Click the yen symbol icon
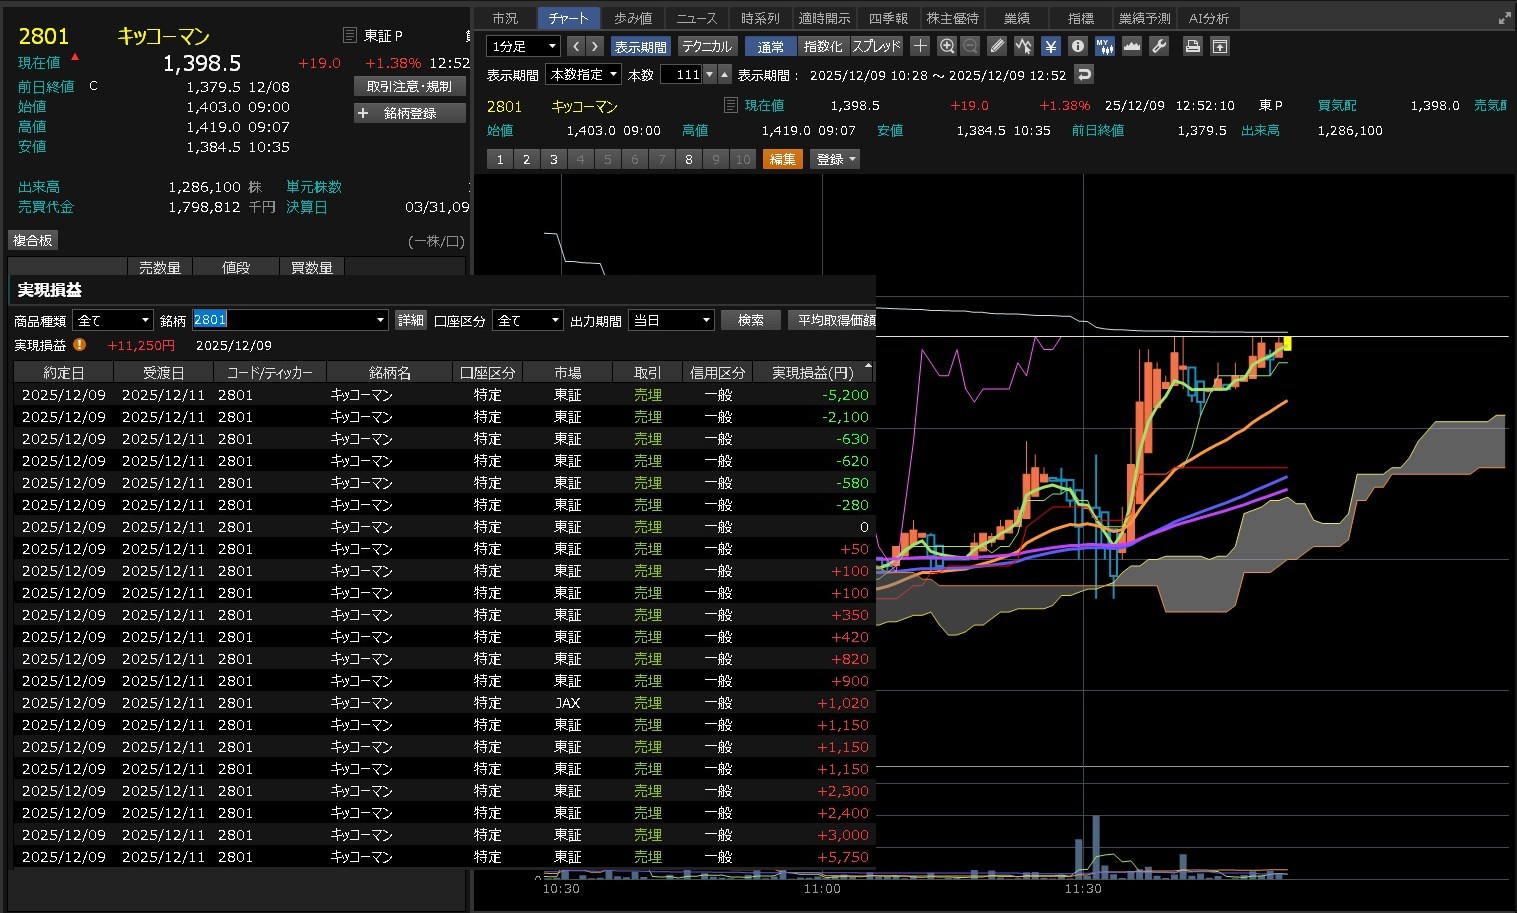 pos(1050,46)
